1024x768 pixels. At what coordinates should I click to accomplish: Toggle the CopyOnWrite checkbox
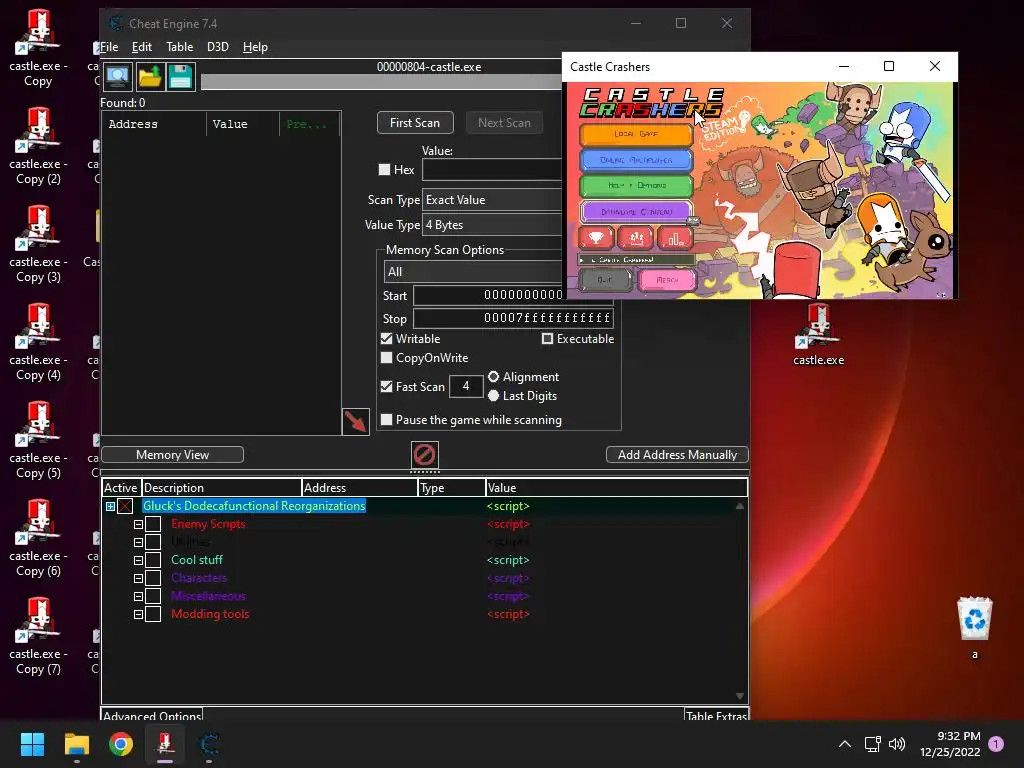(387, 357)
